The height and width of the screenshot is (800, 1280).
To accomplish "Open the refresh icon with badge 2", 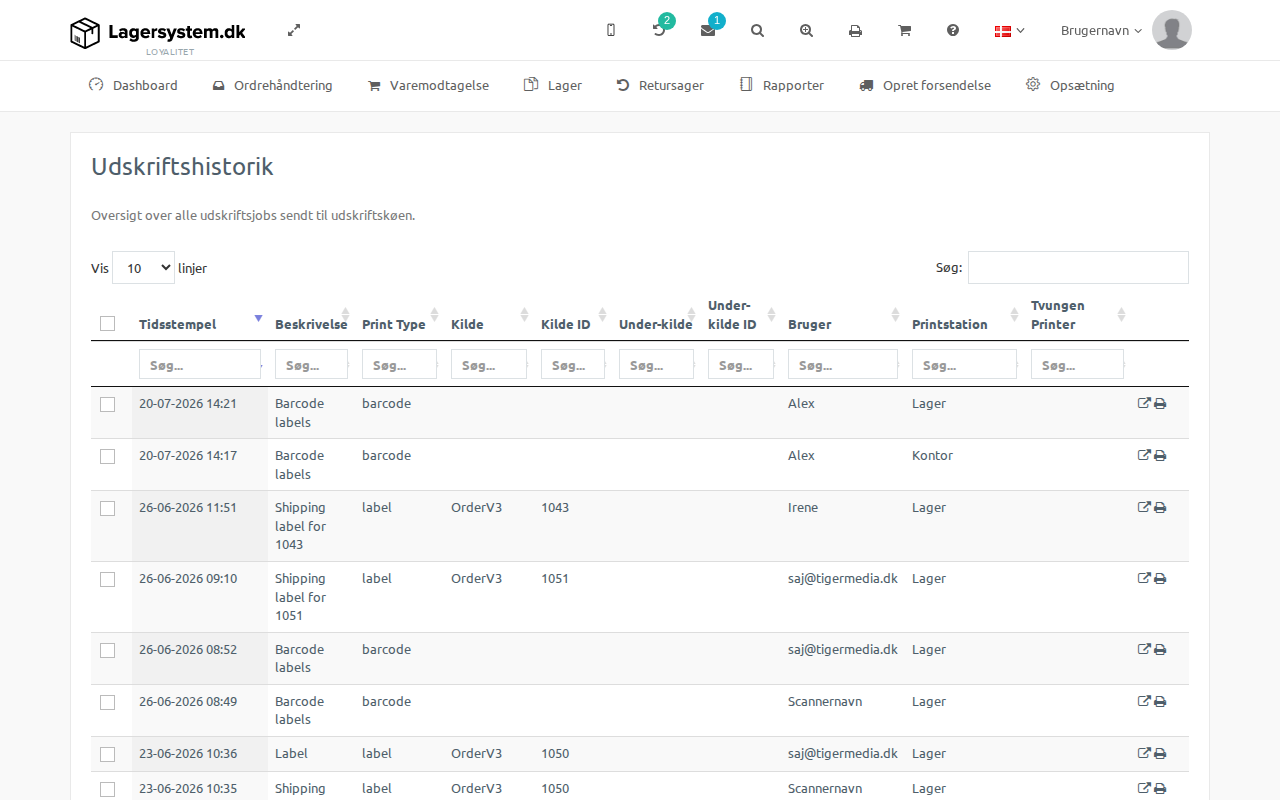I will click(659, 30).
